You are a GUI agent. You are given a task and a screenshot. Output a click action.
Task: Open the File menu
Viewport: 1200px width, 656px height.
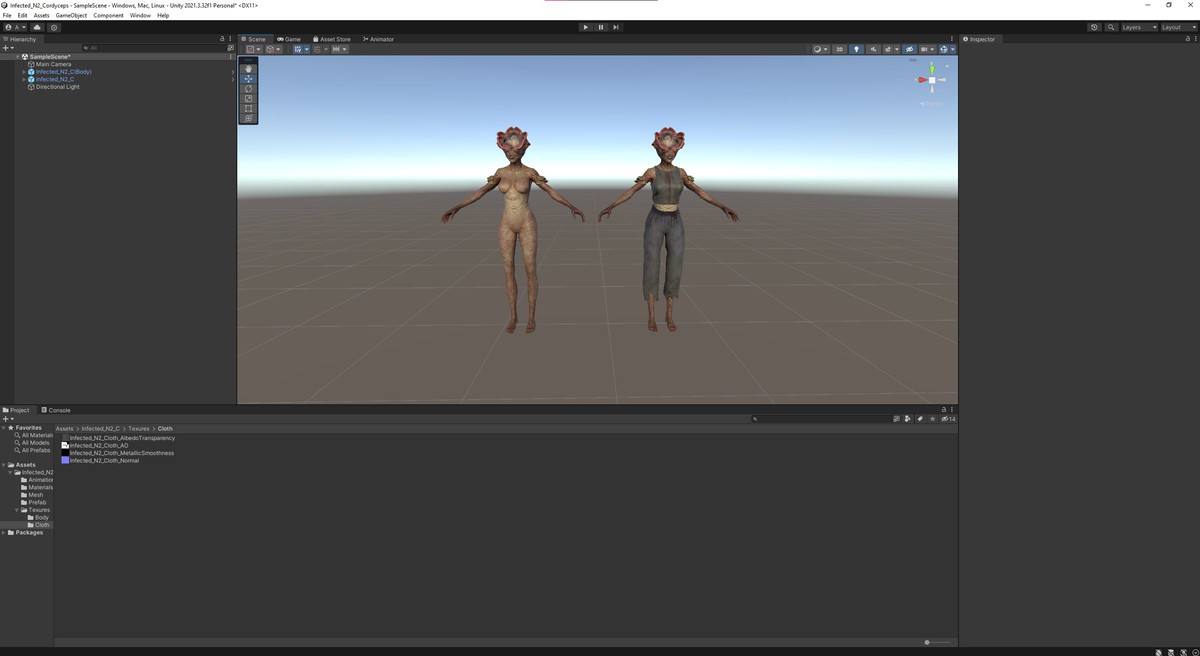pos(7,15)
